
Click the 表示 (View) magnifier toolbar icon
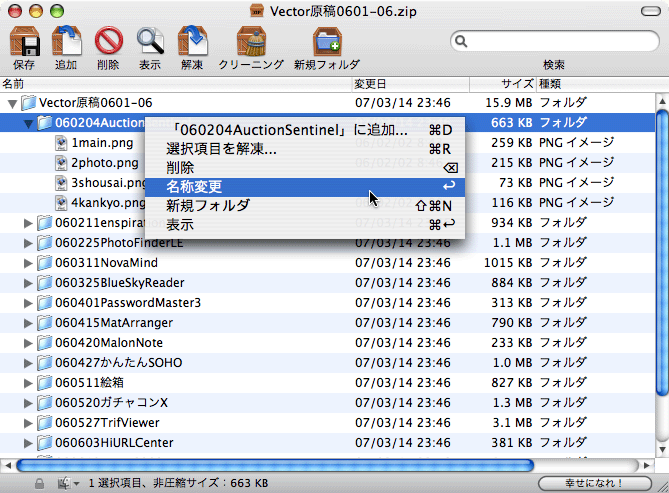coord(150,41)
